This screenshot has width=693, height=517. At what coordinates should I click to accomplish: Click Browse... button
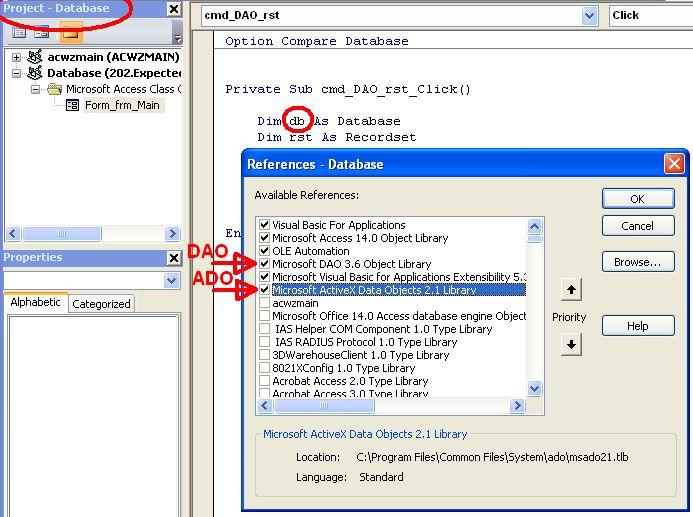638,262
